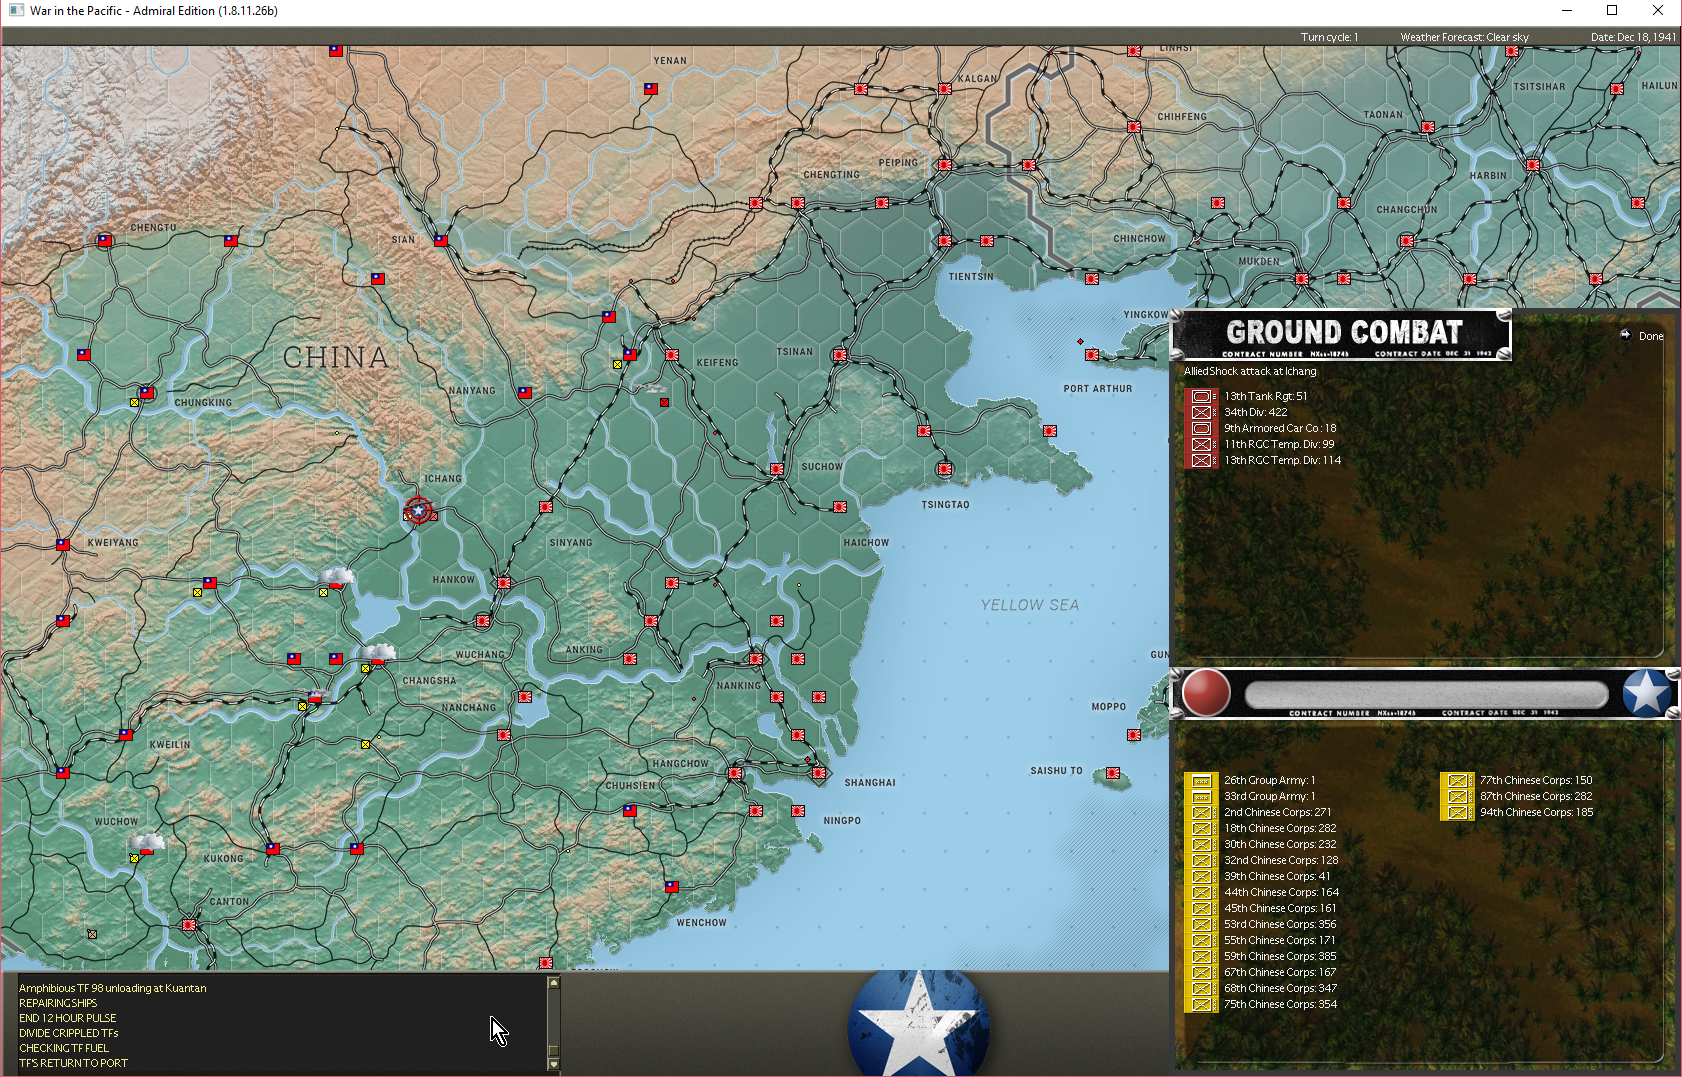This screenshot has height=1077, width=1682.
Task: Click the Japanese base marker at Peiping
Action: coord(945,164)
